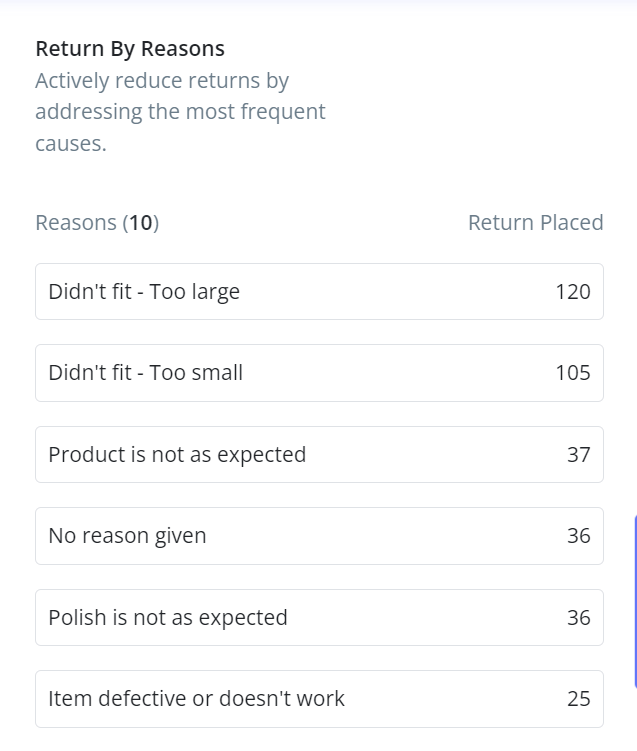Image resolution: width=637 pixels, height=751 pixels.
Task: Click the 105 return count value
Action: [x=573, y=373]
